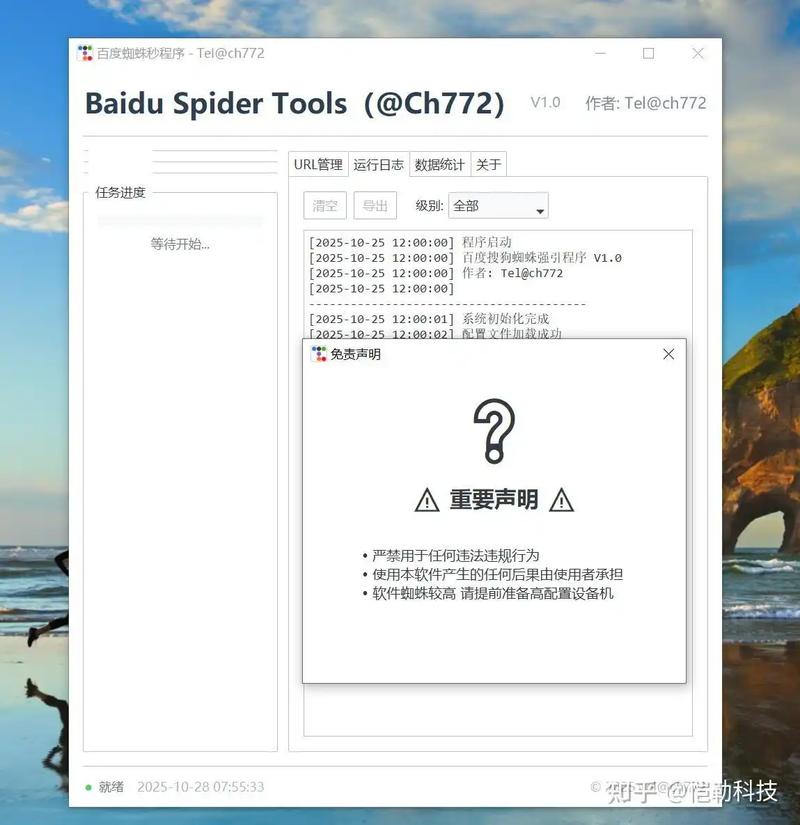This screenshot has width=800, height=825.
Task: Click the 就绪 status text
Action: (x=111, y=787)
